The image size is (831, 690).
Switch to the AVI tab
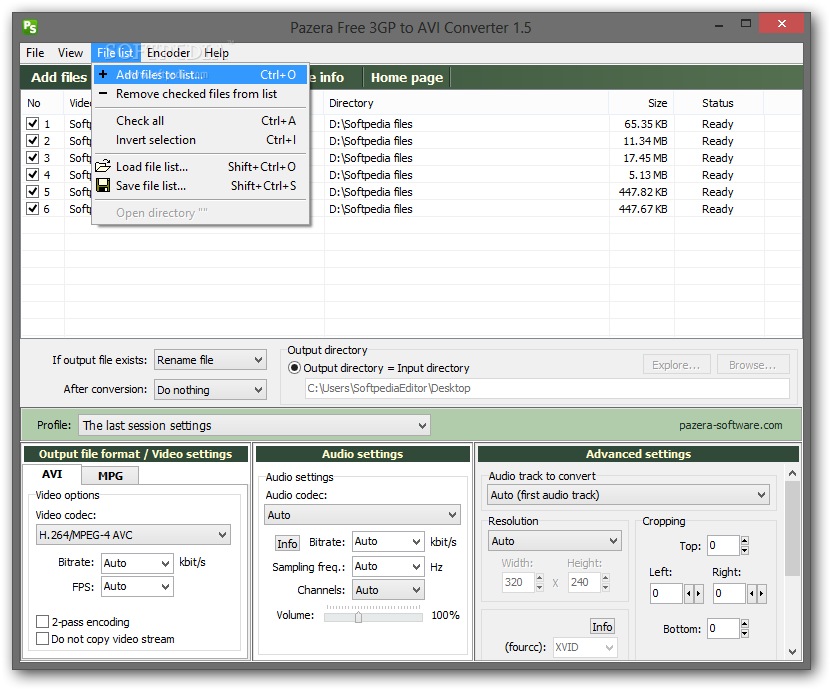pyautogui.click(x=52, y=474)
